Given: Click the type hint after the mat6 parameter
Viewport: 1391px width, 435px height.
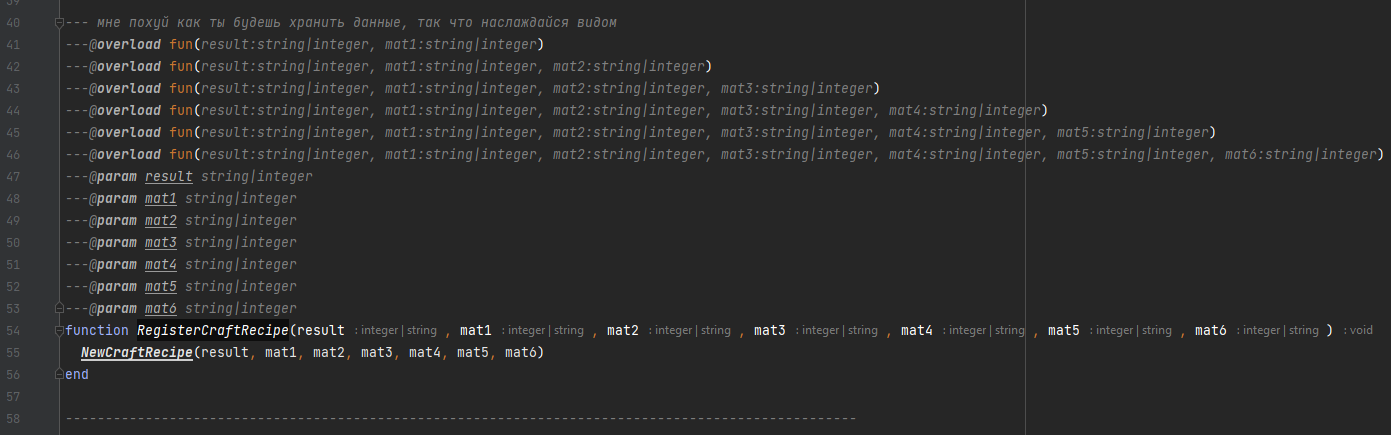Looking at the screenshot, I should (1278, 331).
